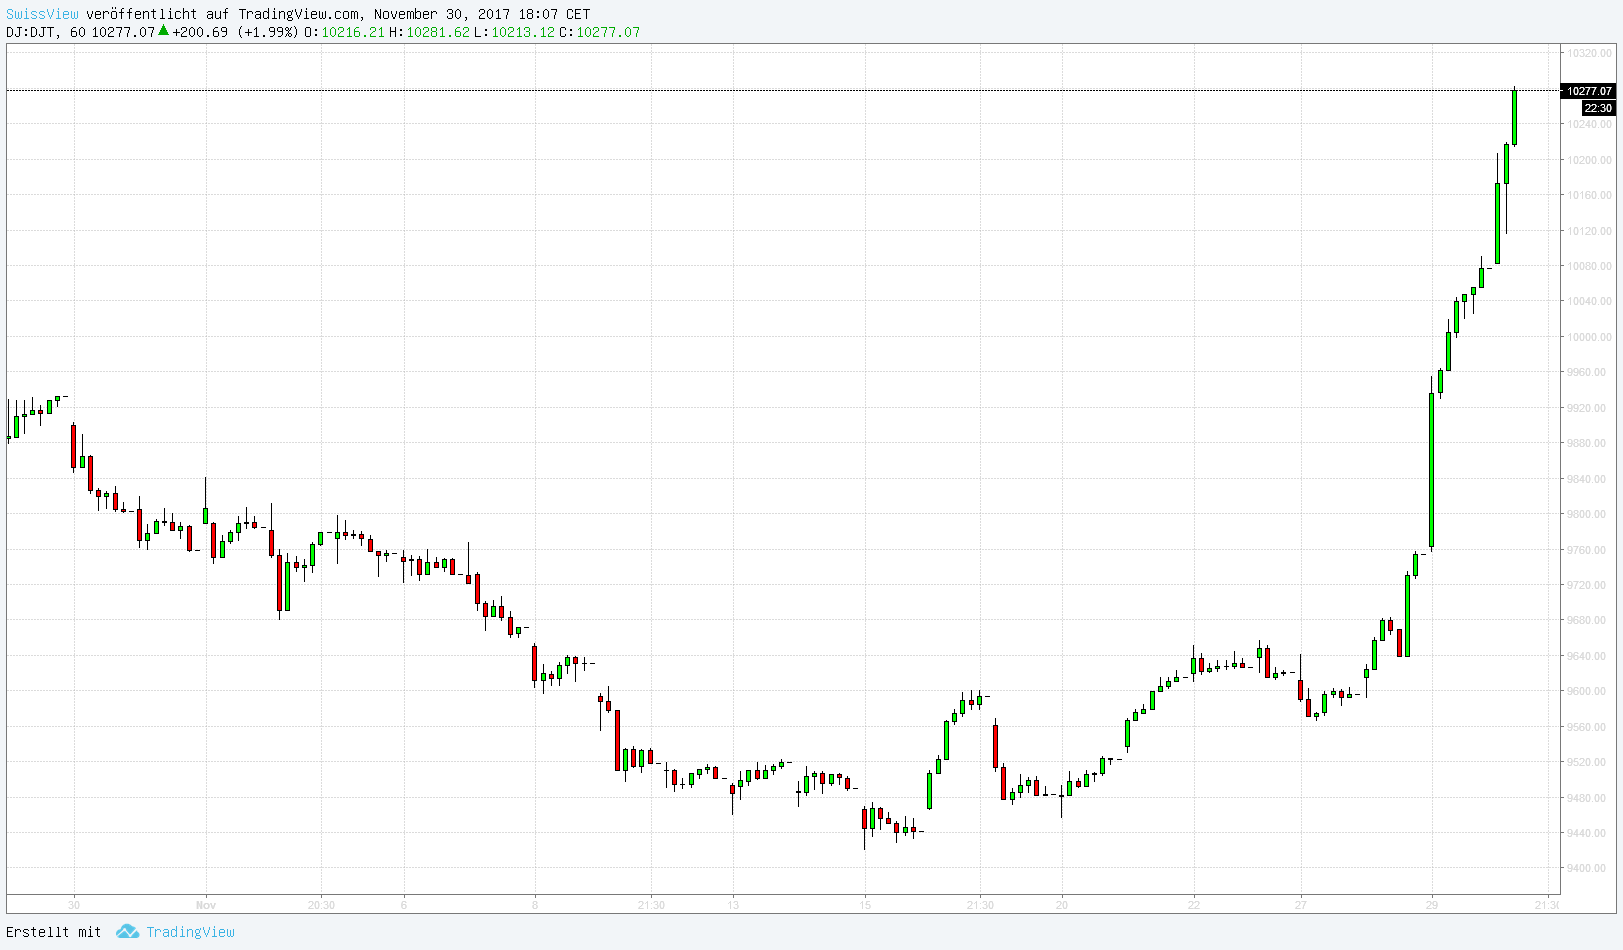Click the Nov date axis label
The width and height of the screenshot is (1623, 950).
206,905
